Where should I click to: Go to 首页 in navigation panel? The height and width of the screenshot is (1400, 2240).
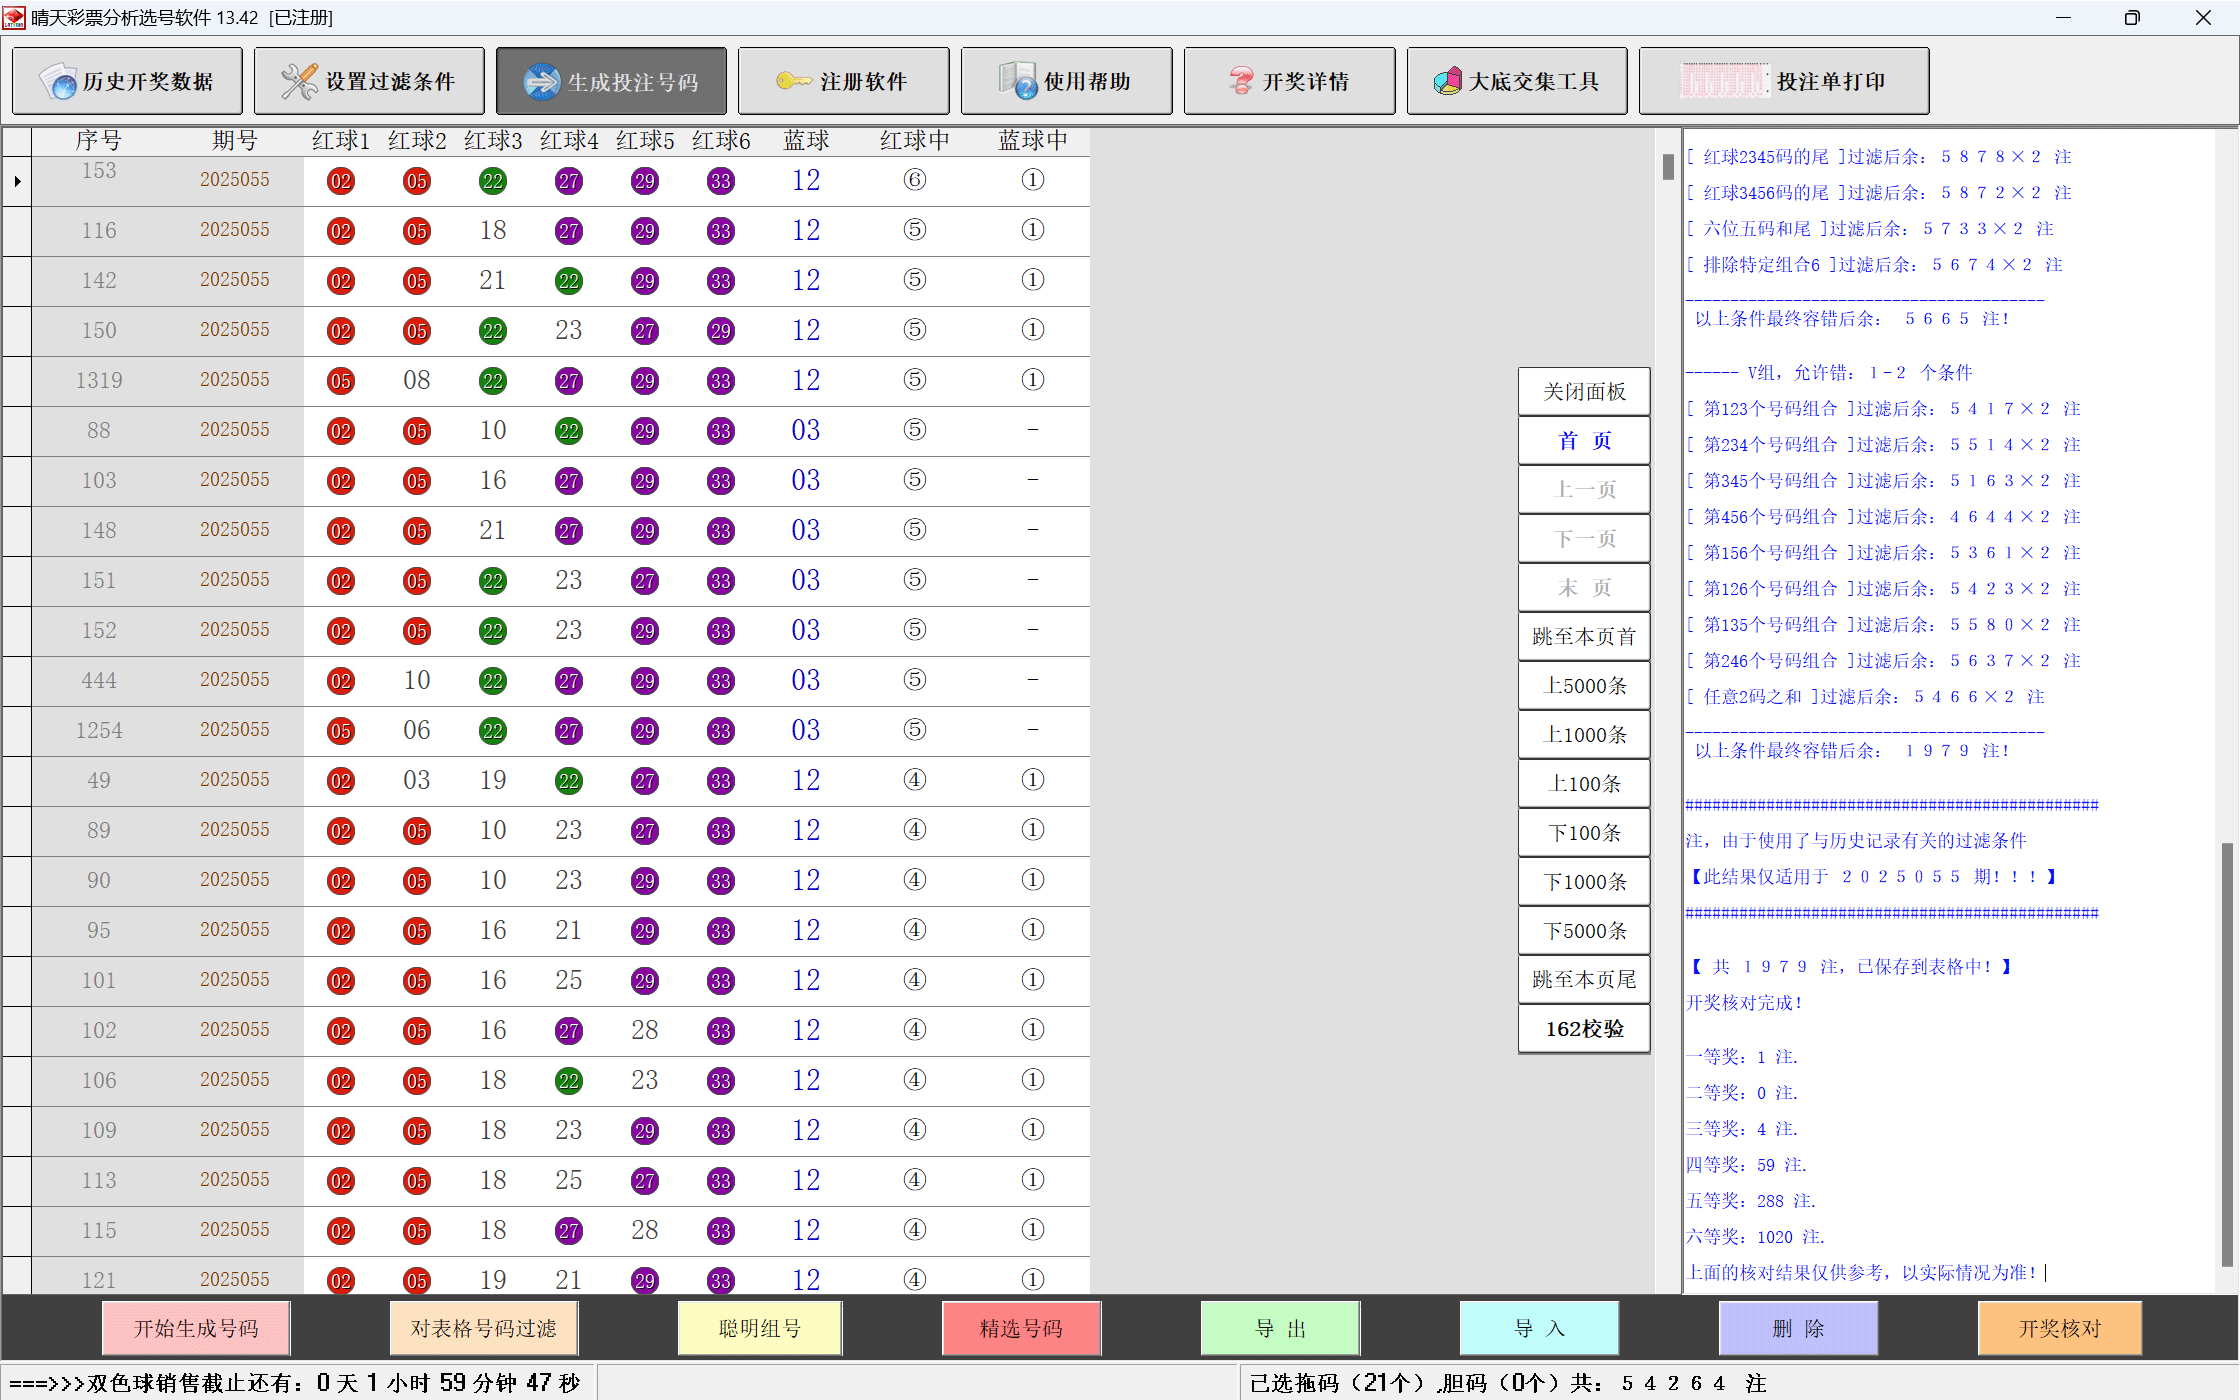[1584, 441]
